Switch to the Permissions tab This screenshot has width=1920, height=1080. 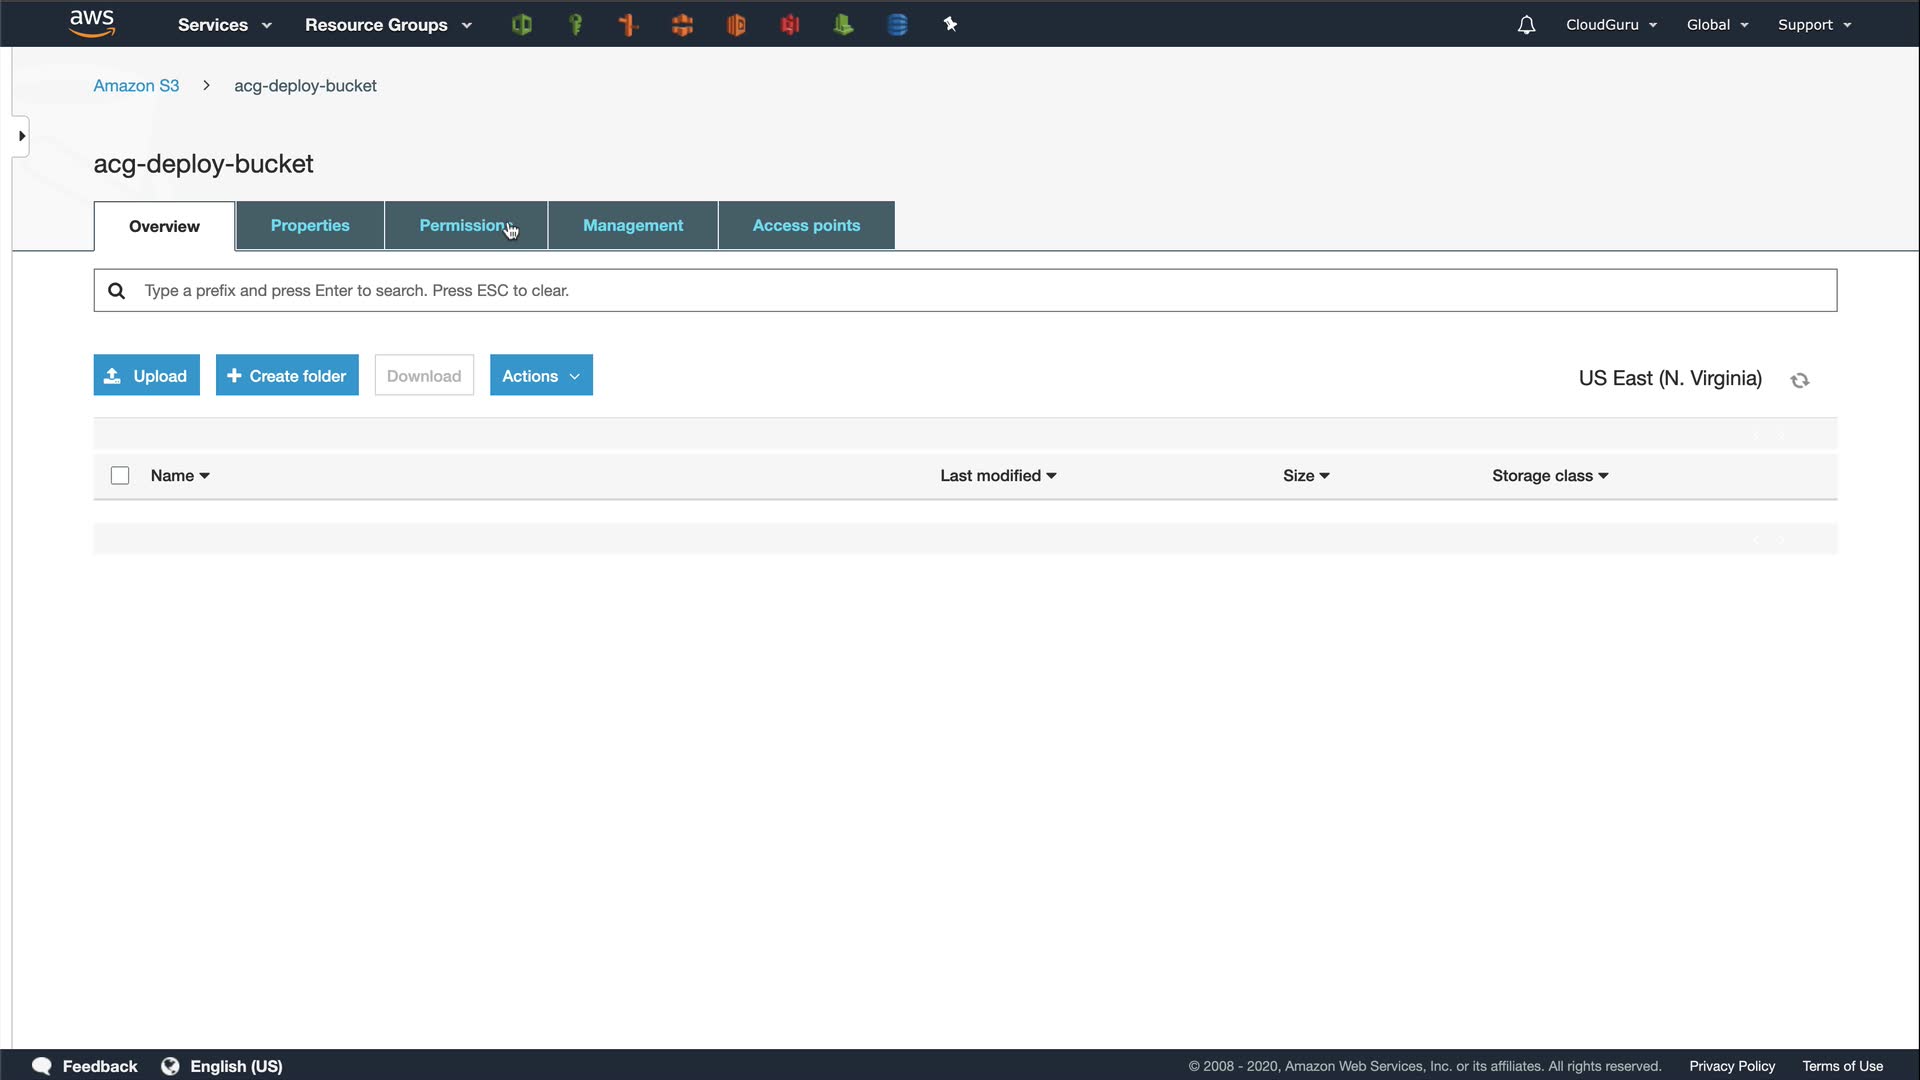click(x=465, y=226)
